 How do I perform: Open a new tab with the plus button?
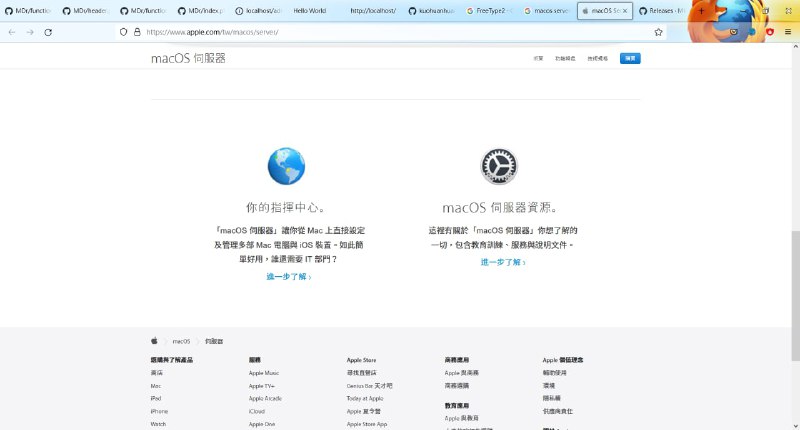[x=701, y=11]
